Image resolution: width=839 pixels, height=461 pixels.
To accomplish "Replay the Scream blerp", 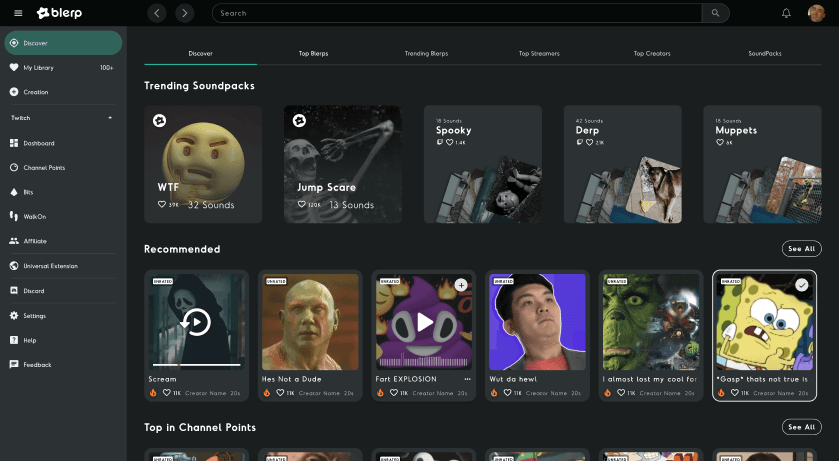I will [x=196, y=322].
